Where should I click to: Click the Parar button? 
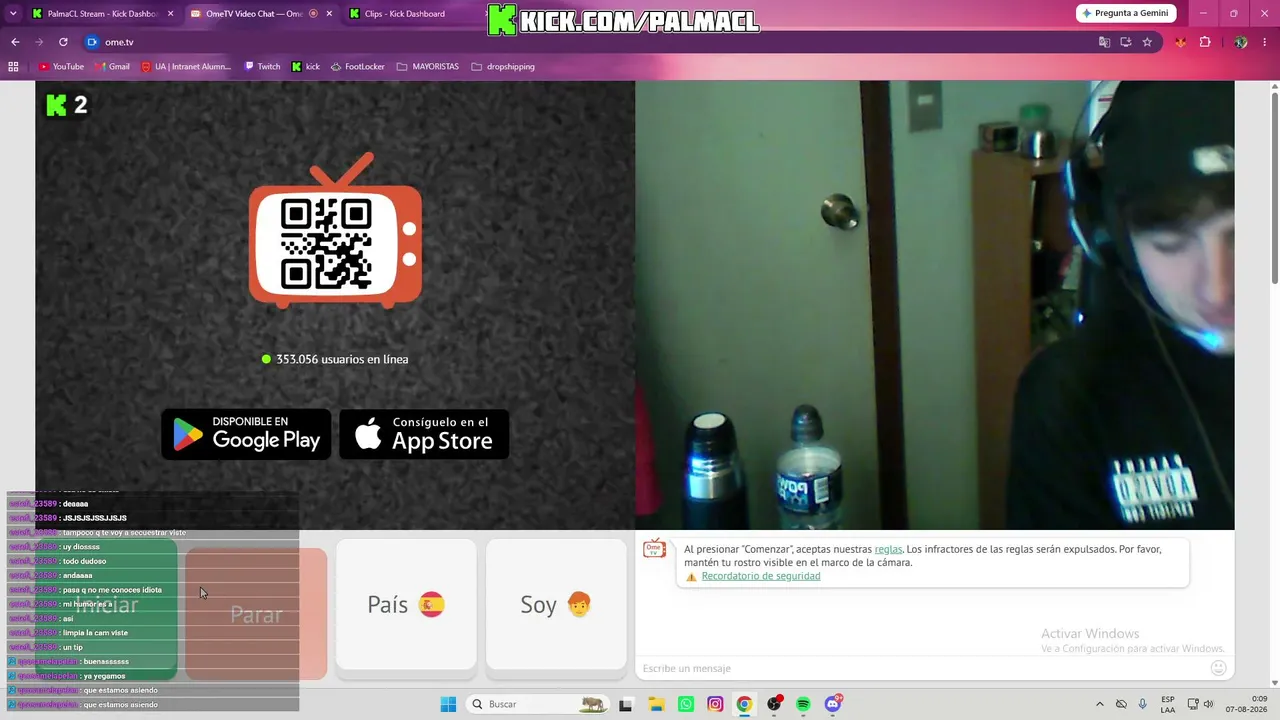(256, 614)
